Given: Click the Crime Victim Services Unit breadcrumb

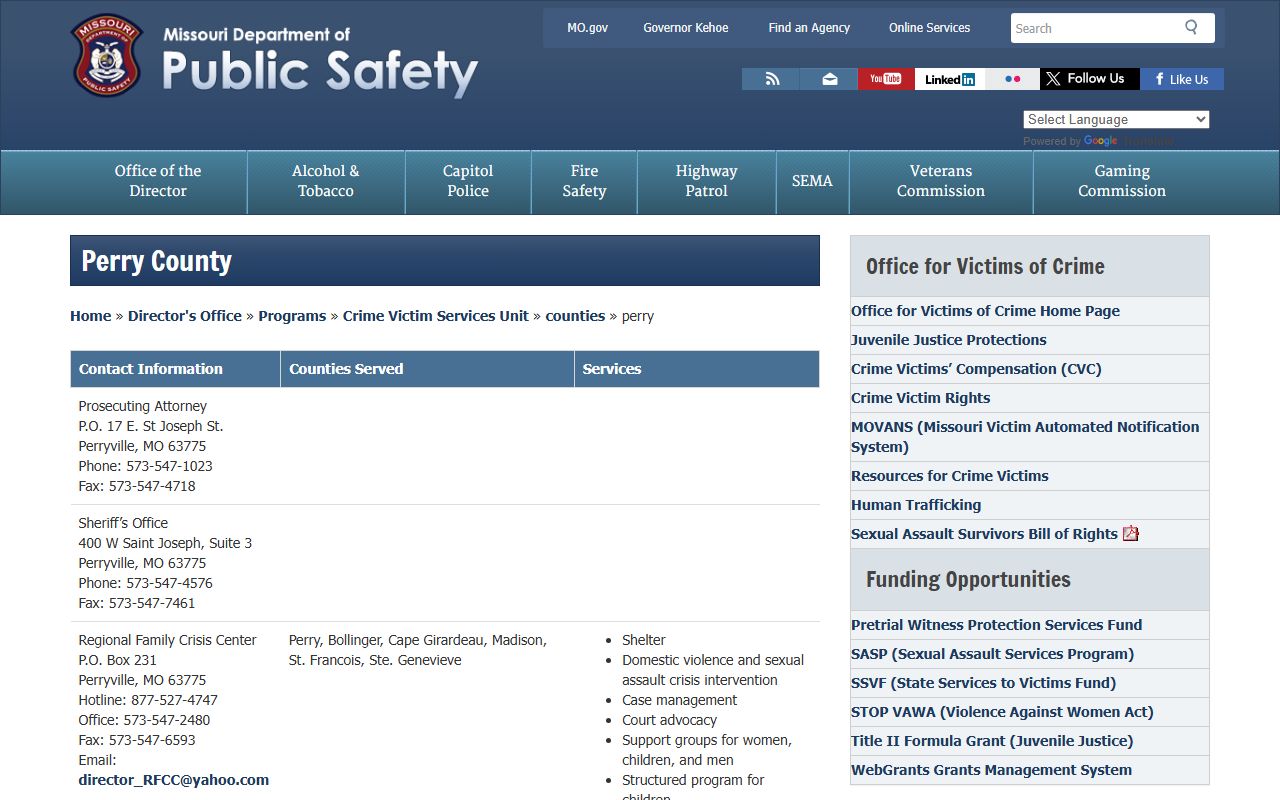Looking at the screenshot, I should point(436,316).
